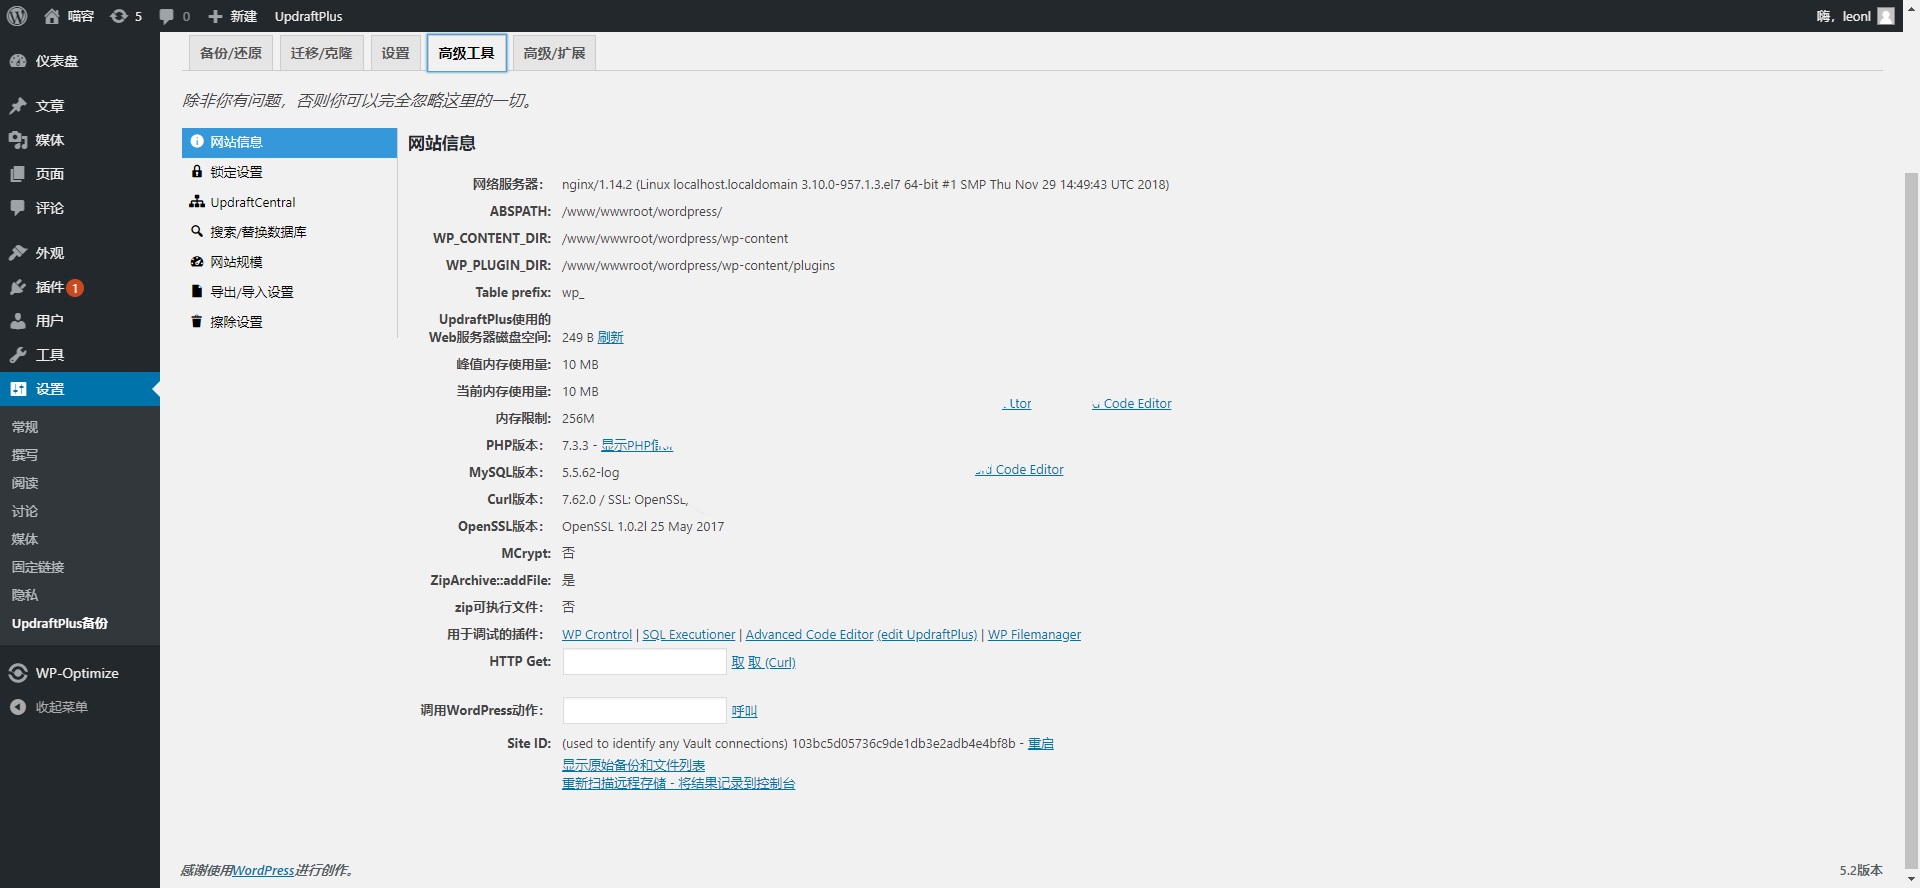
Task: Select 搜索/替换数据库 in the tools list
Action: tap(258, 232)
